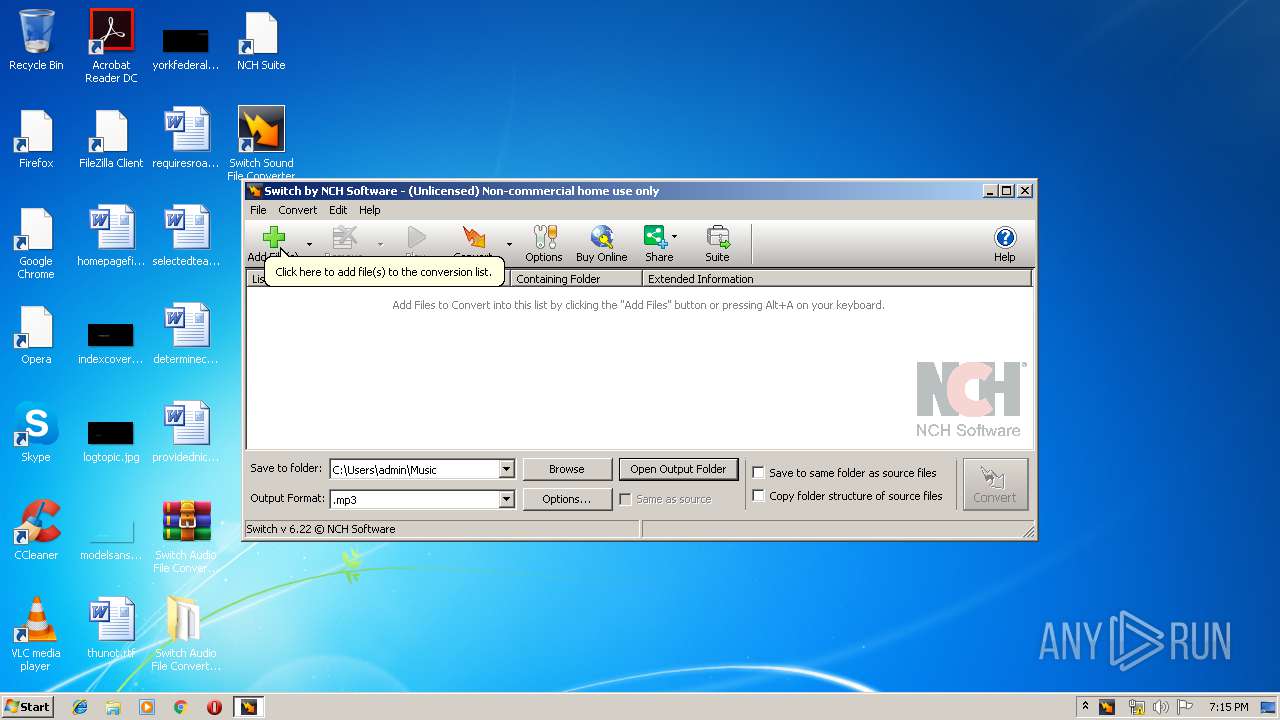Viewport: 1280px width, 720px height.
Task: Open the Output Format .mp3 dropdown
Action: click(x=506, y=499)
